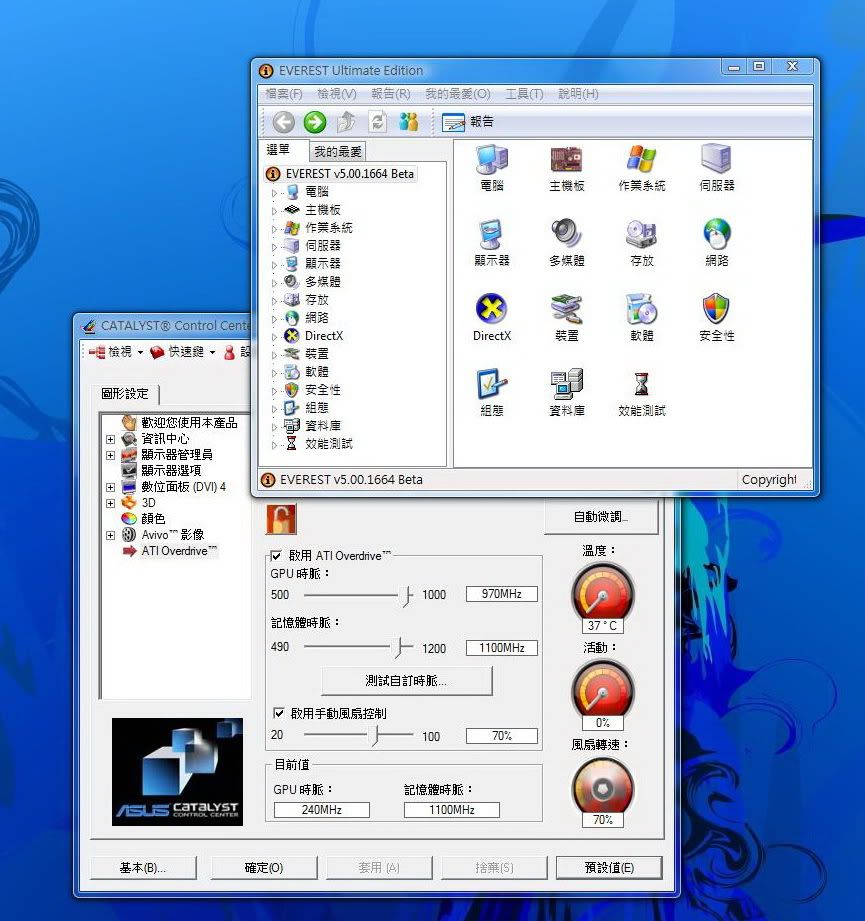Viewport: 865px width, 921px height.
Task: Open the 安全性 security shield icon in right pane
Action: [716, 318]
